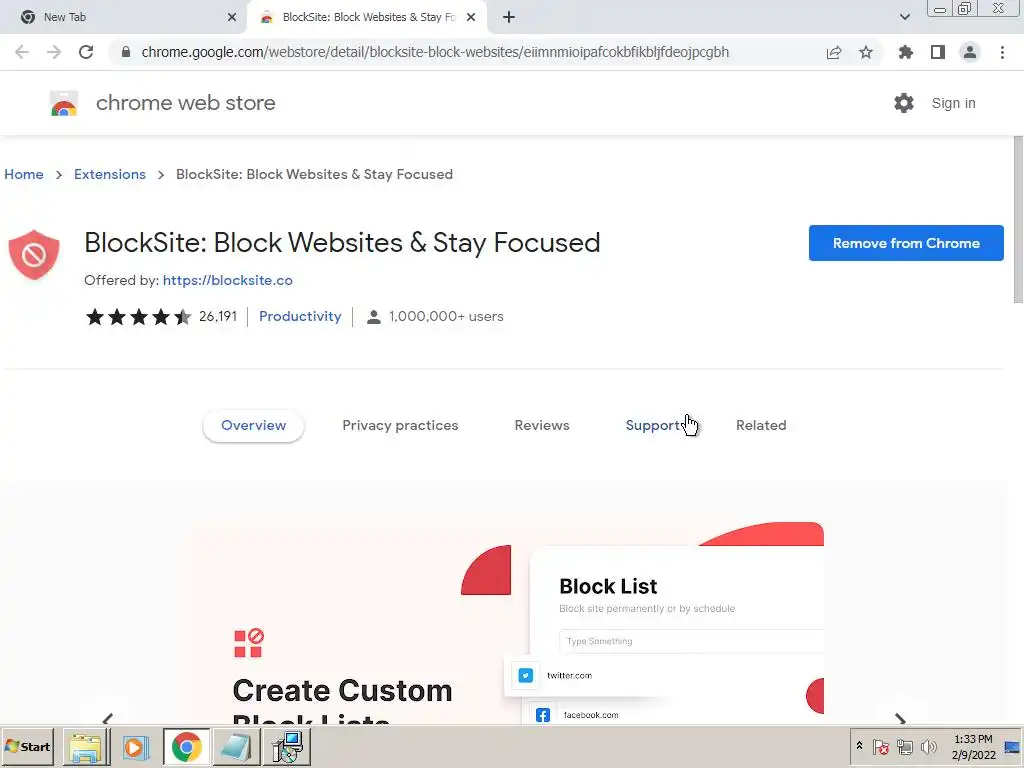Viewport: 1024px width, 768px height.
Task: Reload the page with the refresh icon
Action: coord(86,52)
